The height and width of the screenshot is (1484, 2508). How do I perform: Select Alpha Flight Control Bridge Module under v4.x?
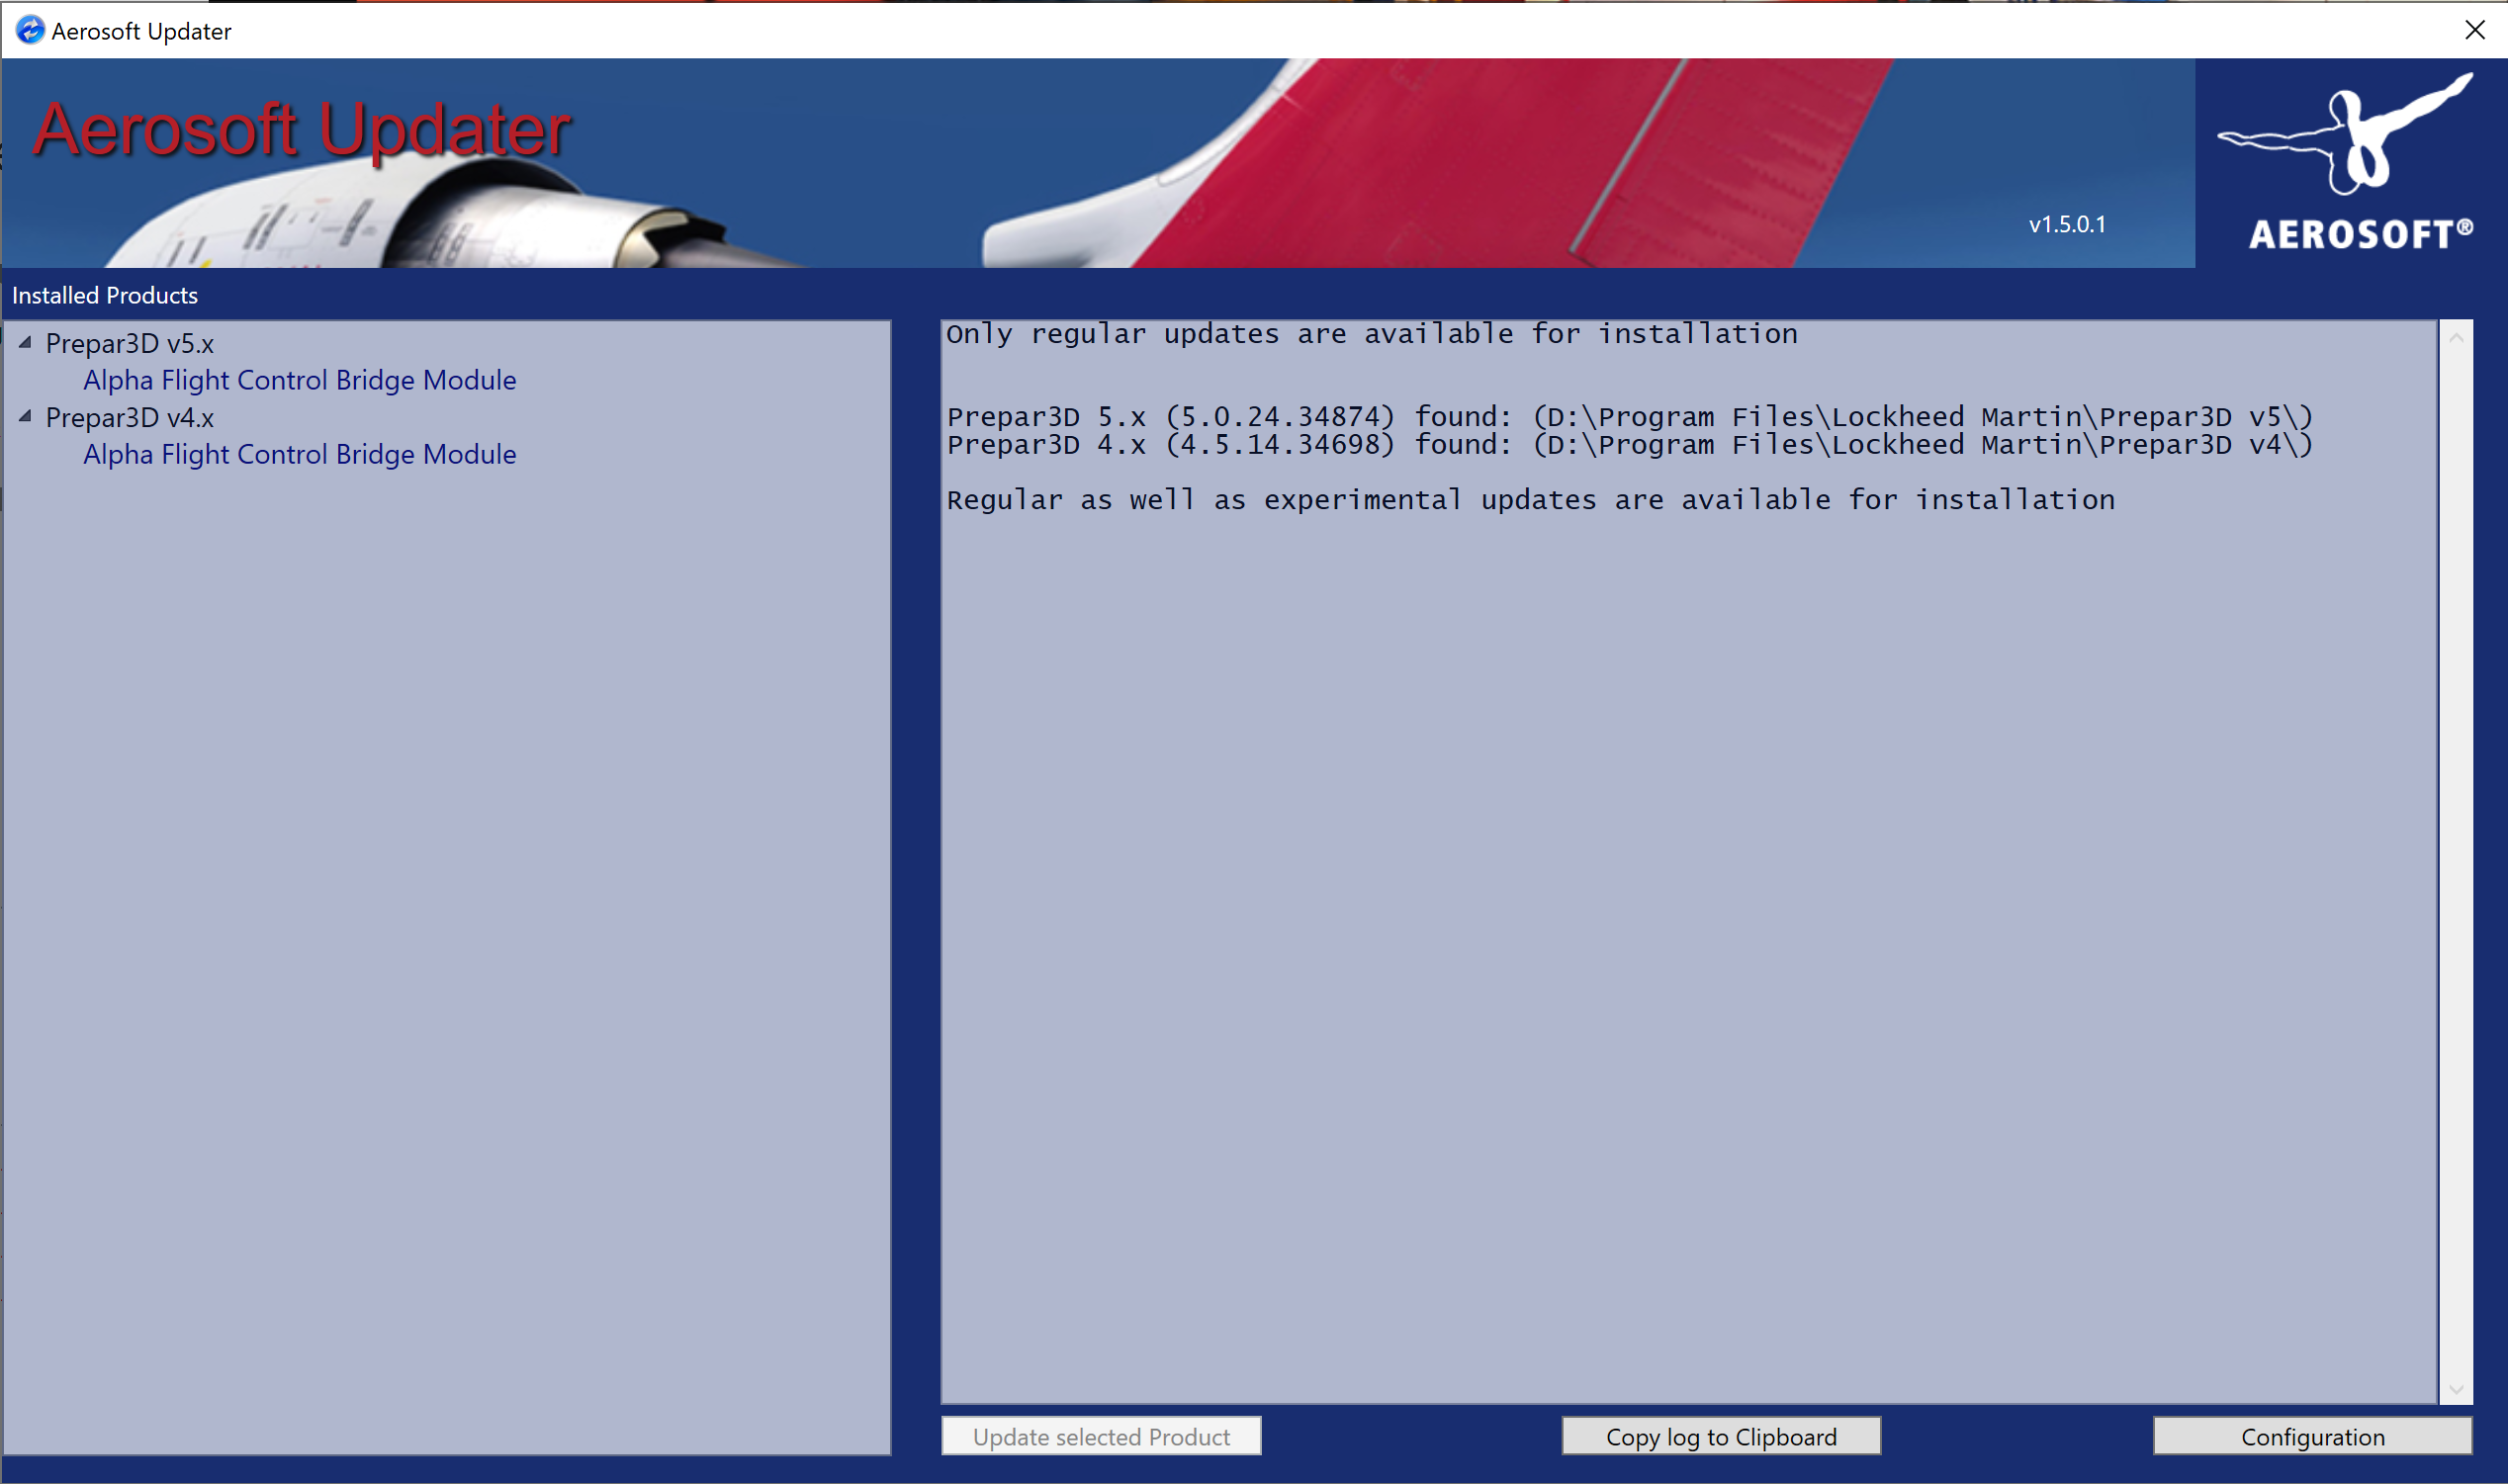click(301, 452)
